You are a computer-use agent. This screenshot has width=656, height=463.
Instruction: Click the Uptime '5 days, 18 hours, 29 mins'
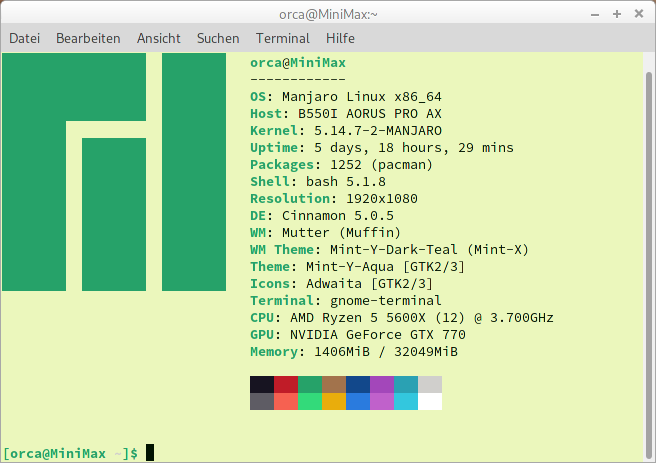pos(414,148)
